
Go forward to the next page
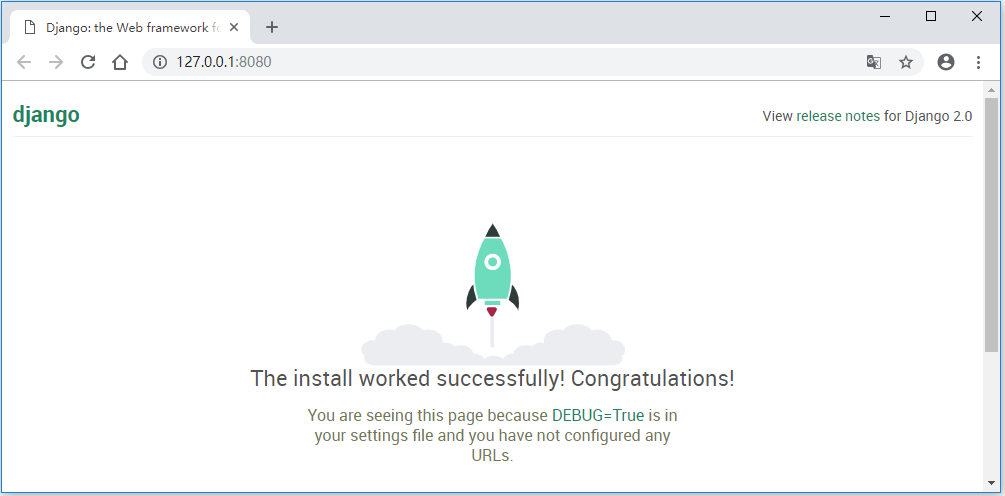click(56, 62)
